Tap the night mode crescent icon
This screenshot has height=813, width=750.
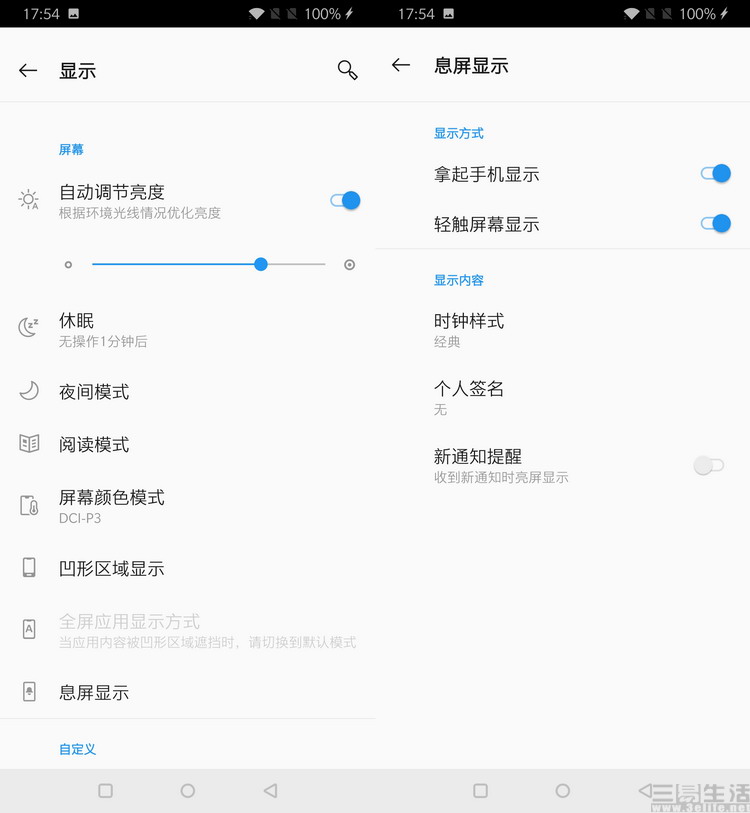click(x=29, y=391)
